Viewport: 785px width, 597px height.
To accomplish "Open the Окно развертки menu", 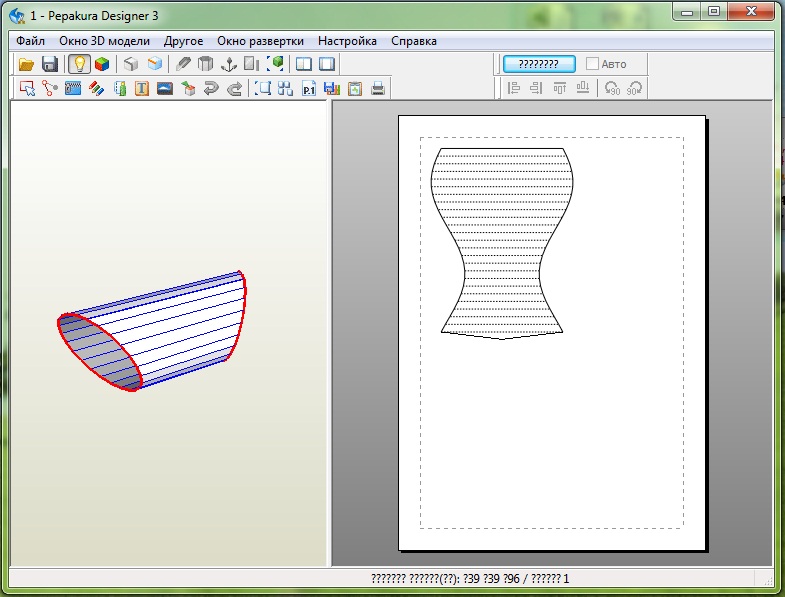I will click(x=260, y=41).
